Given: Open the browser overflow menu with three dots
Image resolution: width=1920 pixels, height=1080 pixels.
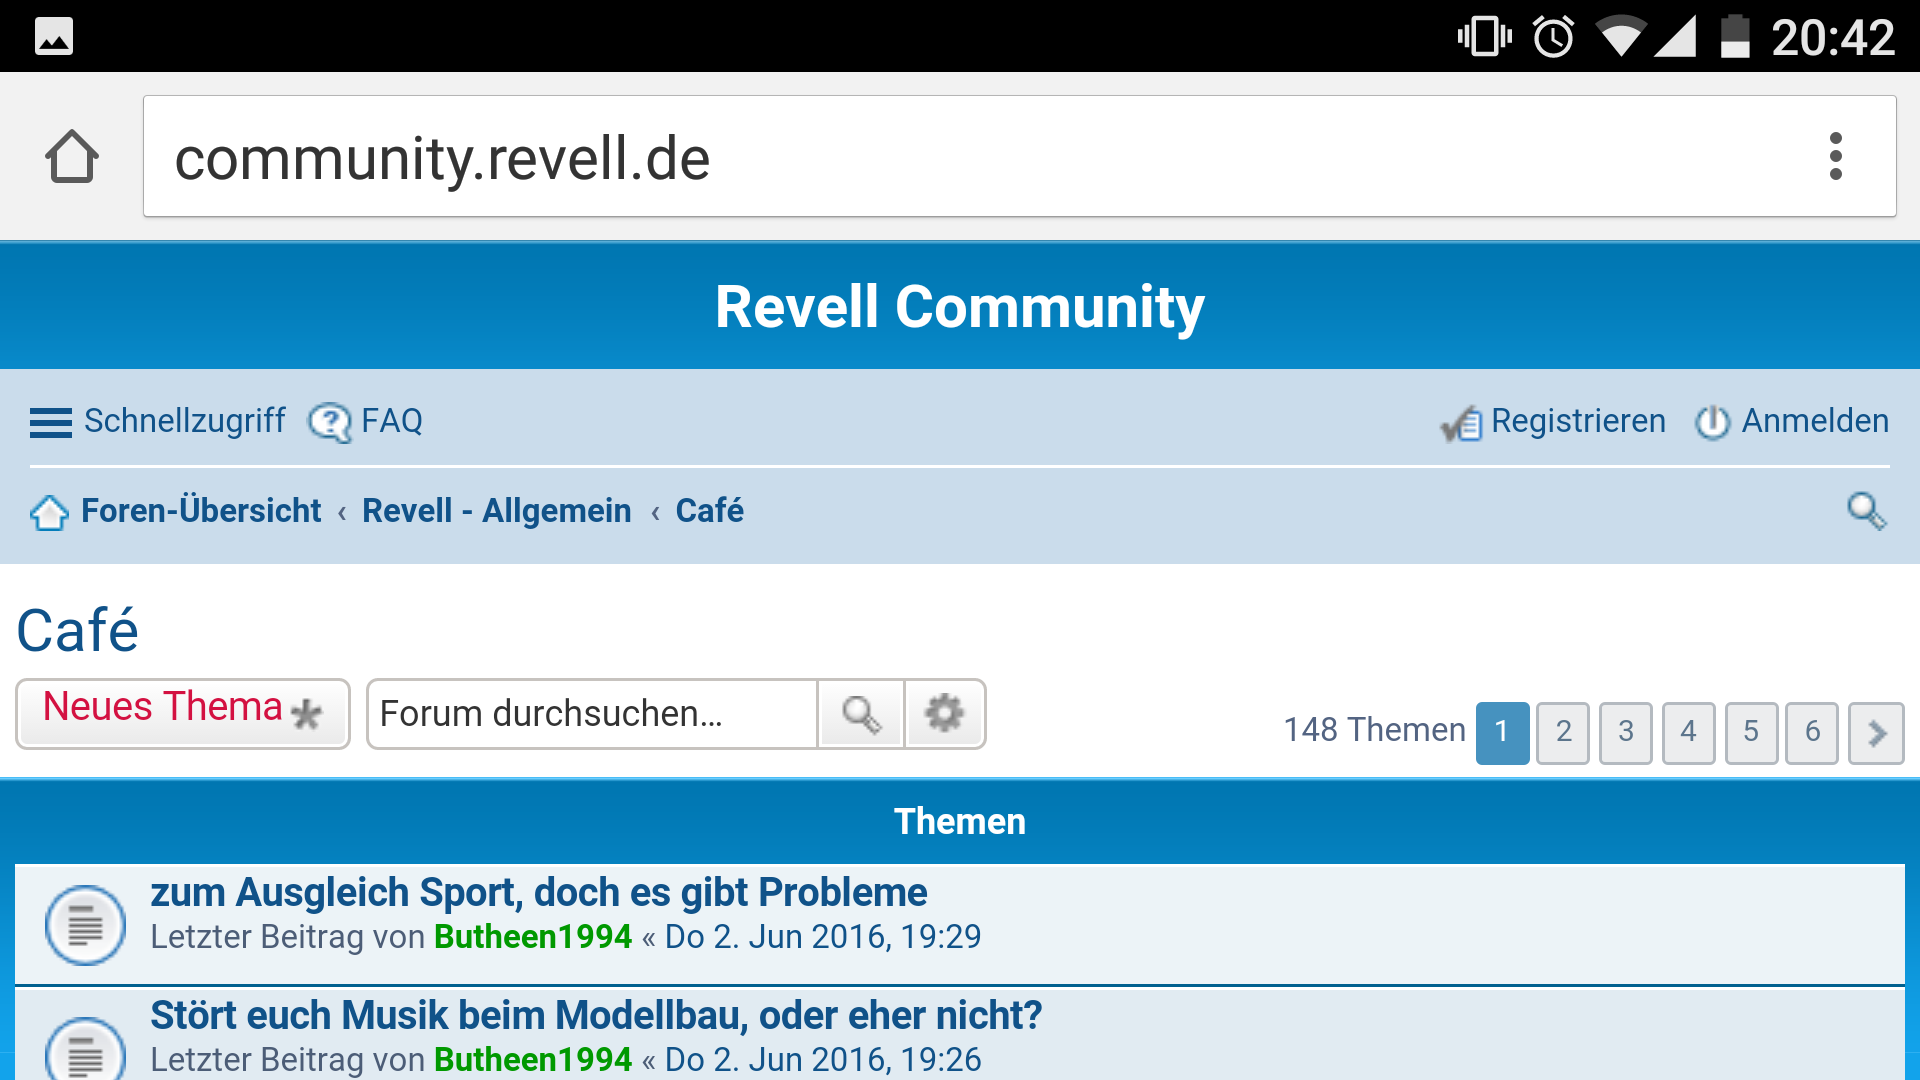Looking at the screenshot, I should (1836, 156).
